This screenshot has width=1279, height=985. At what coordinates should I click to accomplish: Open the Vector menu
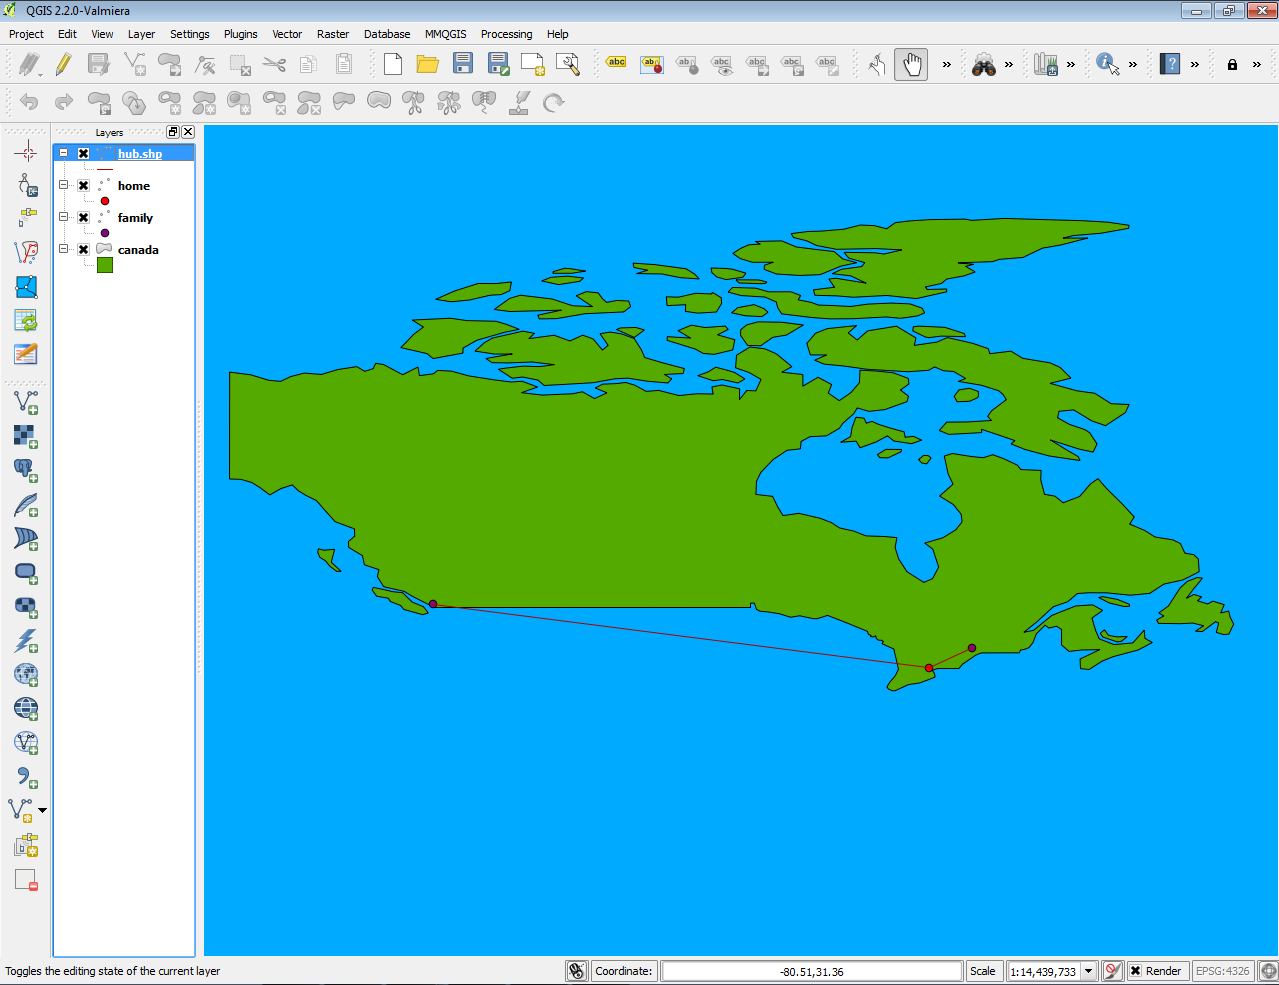pos(287,33)
